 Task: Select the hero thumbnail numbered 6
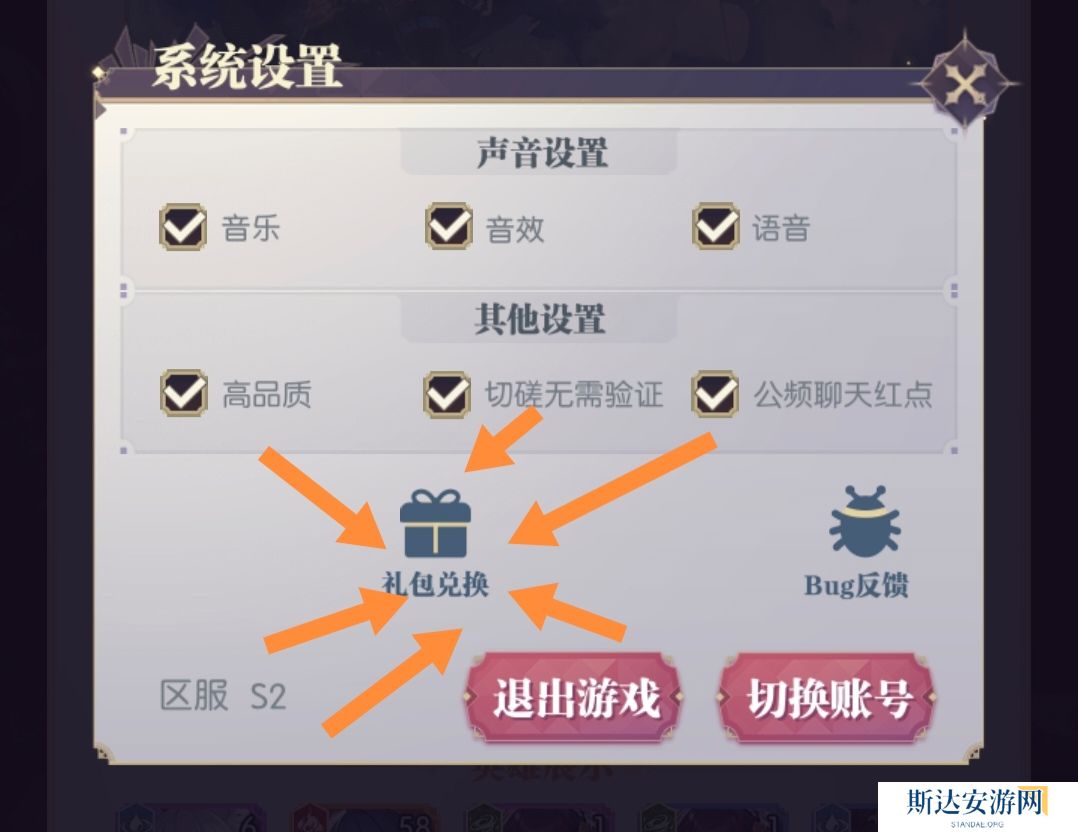pos(190,818)
